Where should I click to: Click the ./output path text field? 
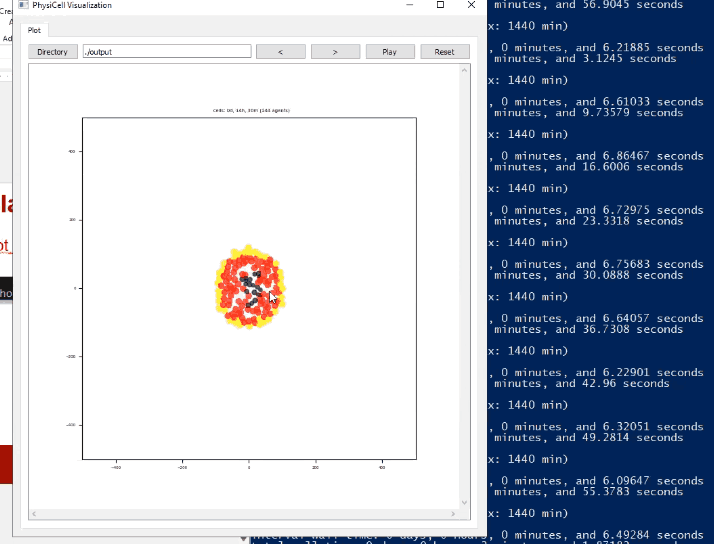pyautogui.click(x=166, y=51)
